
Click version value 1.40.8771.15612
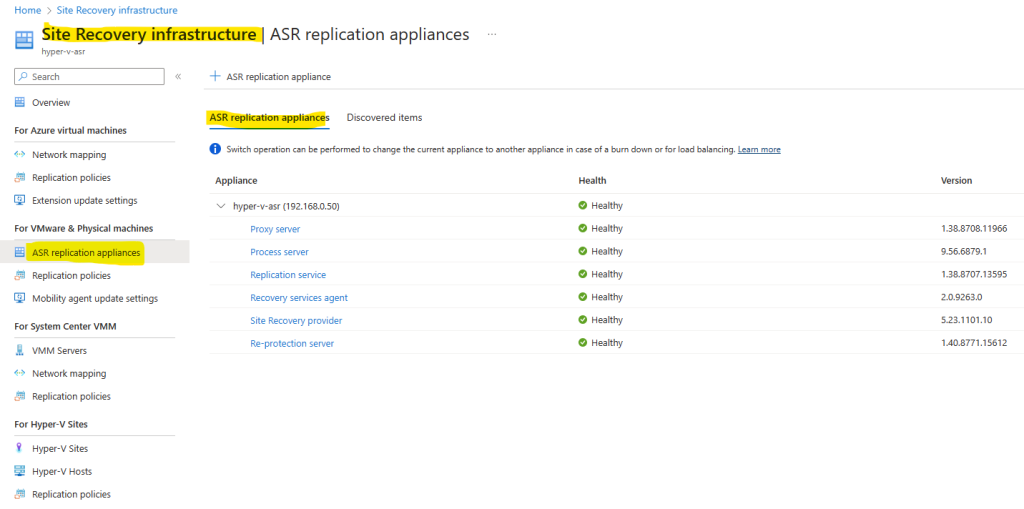(974, 343)
